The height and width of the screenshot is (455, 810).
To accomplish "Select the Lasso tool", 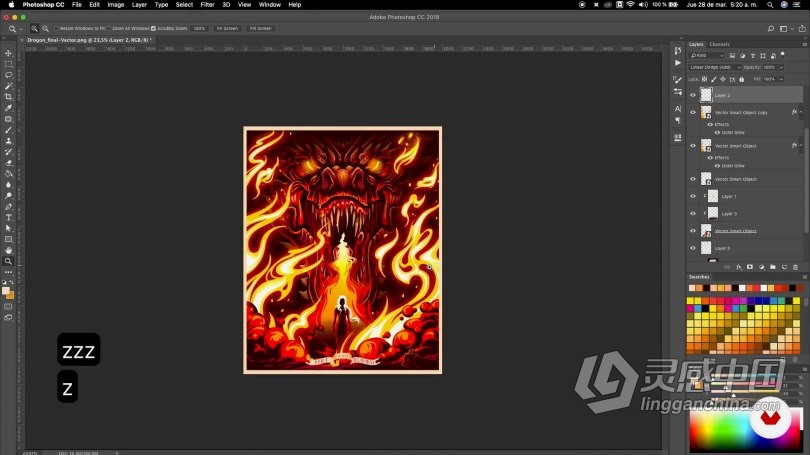I will (x=8, y=75).
